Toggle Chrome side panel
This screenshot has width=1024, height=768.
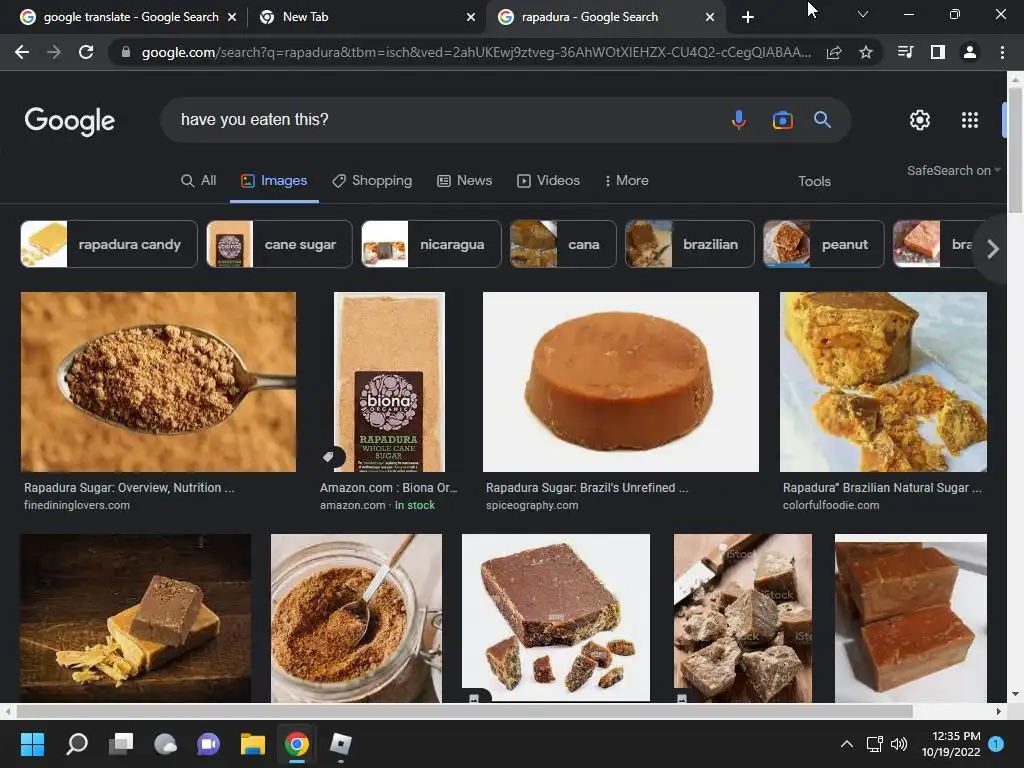tap(938, 52)
